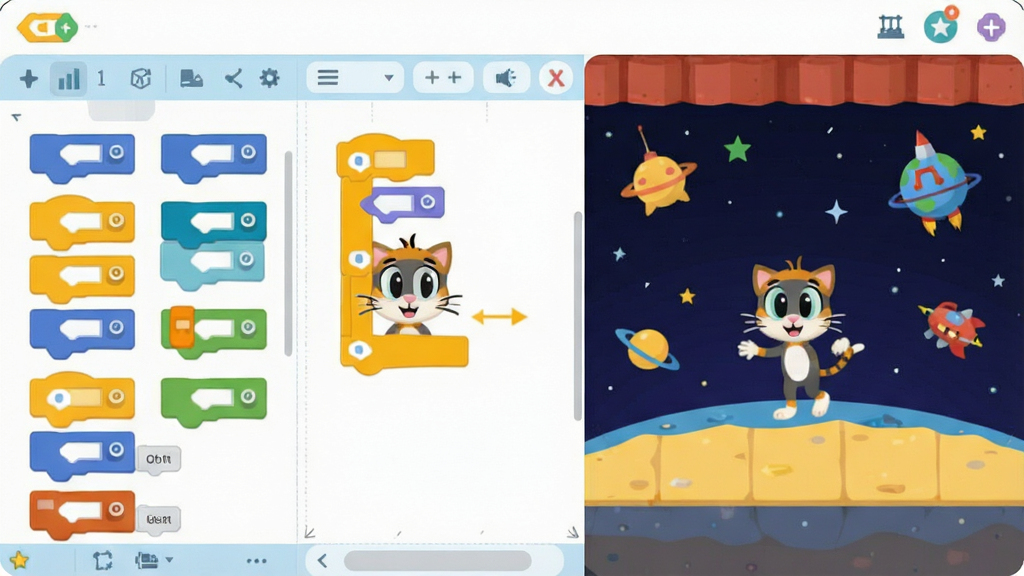Click the share icon in the toolbar
The height and width of the screenshot is (576, 1024).
point(233,79)
